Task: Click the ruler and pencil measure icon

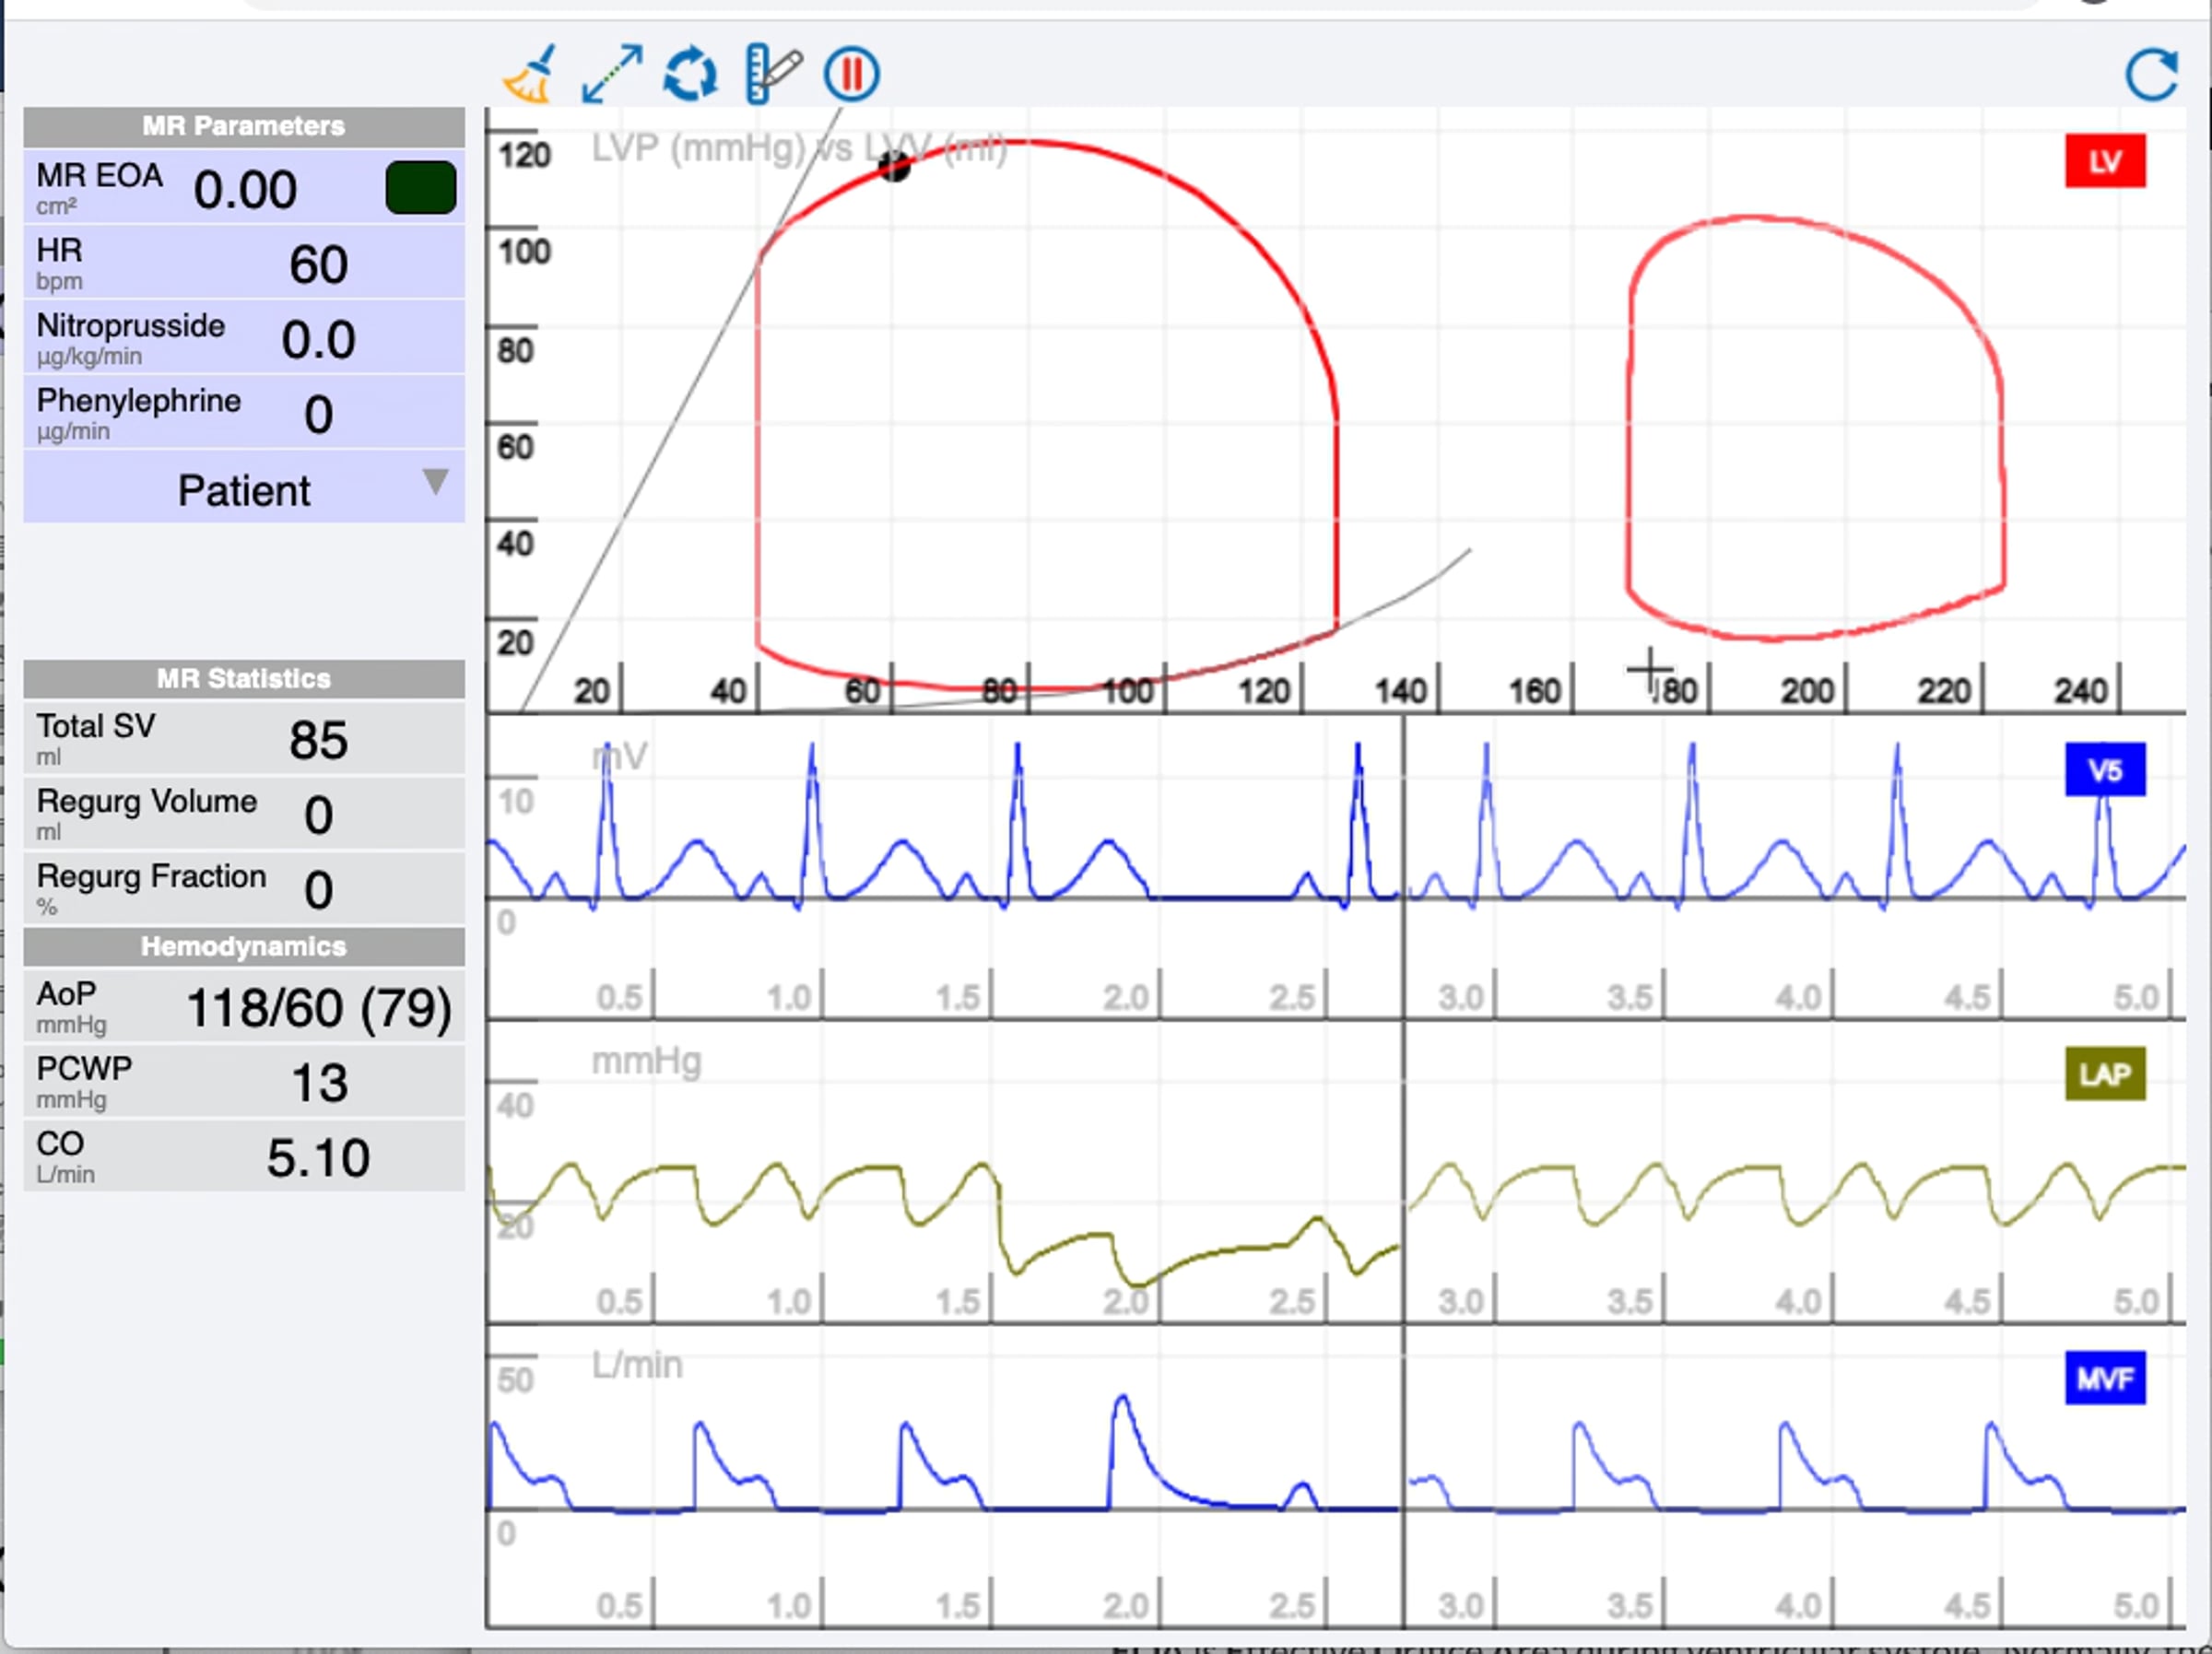Action: (x=772, y=74)
